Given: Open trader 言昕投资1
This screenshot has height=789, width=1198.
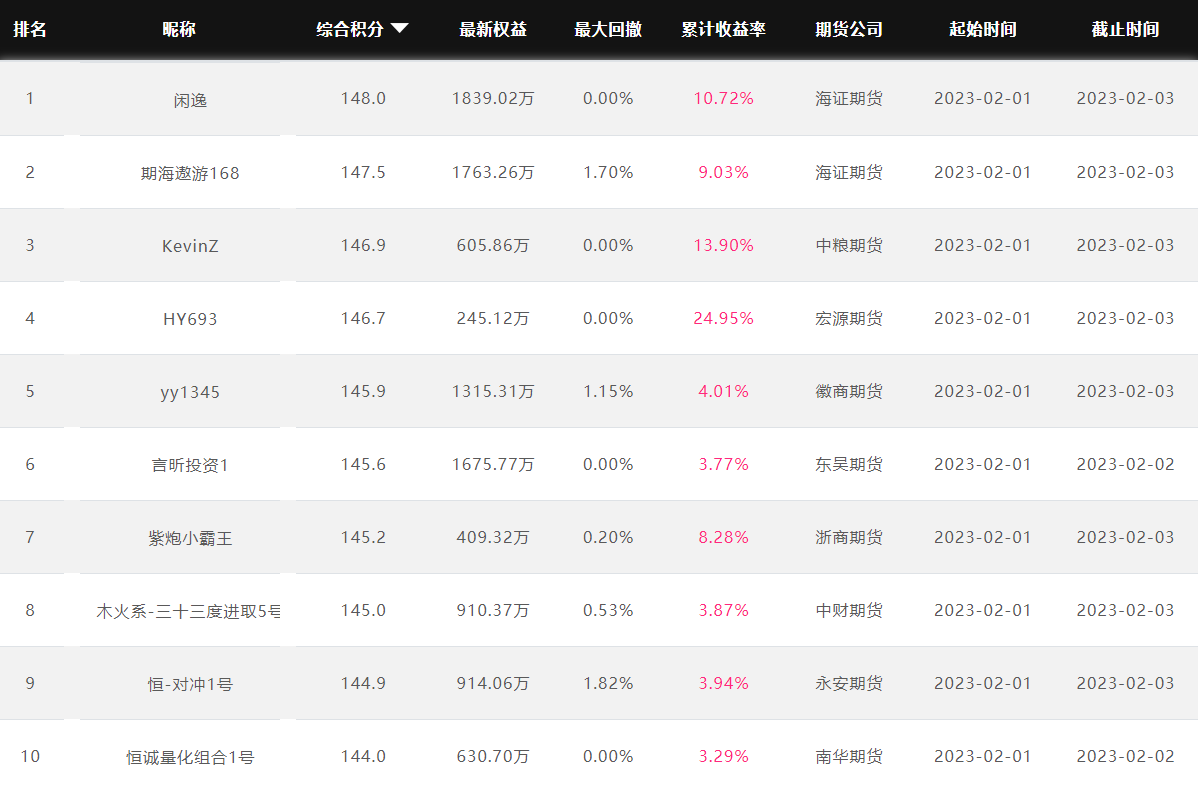Looking at the screenshot, I should coord(190,465).
